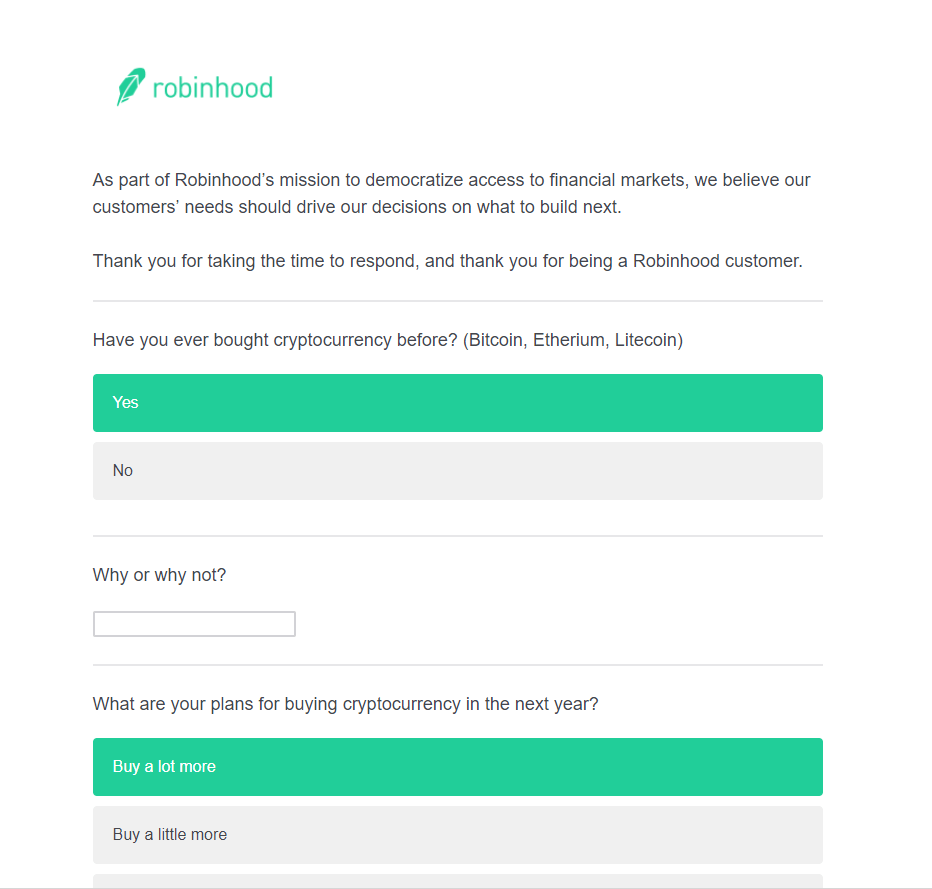Select the Yes answer option
The height and width of the screenshot is (889, 932).
pos(457,403)
